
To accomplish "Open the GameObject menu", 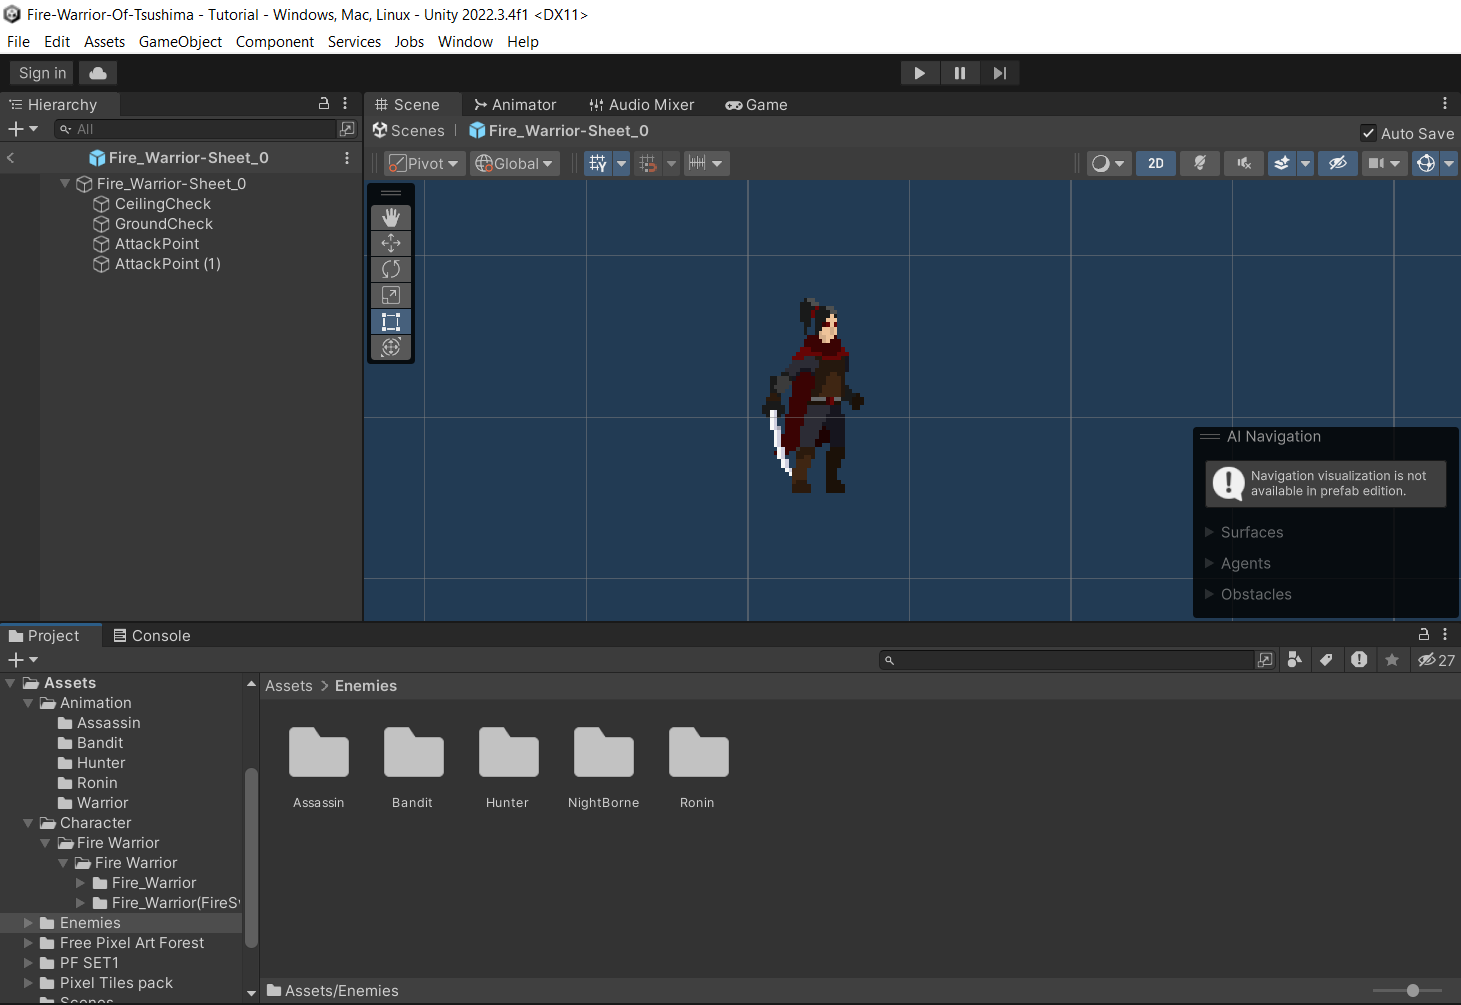I will 180,42.
